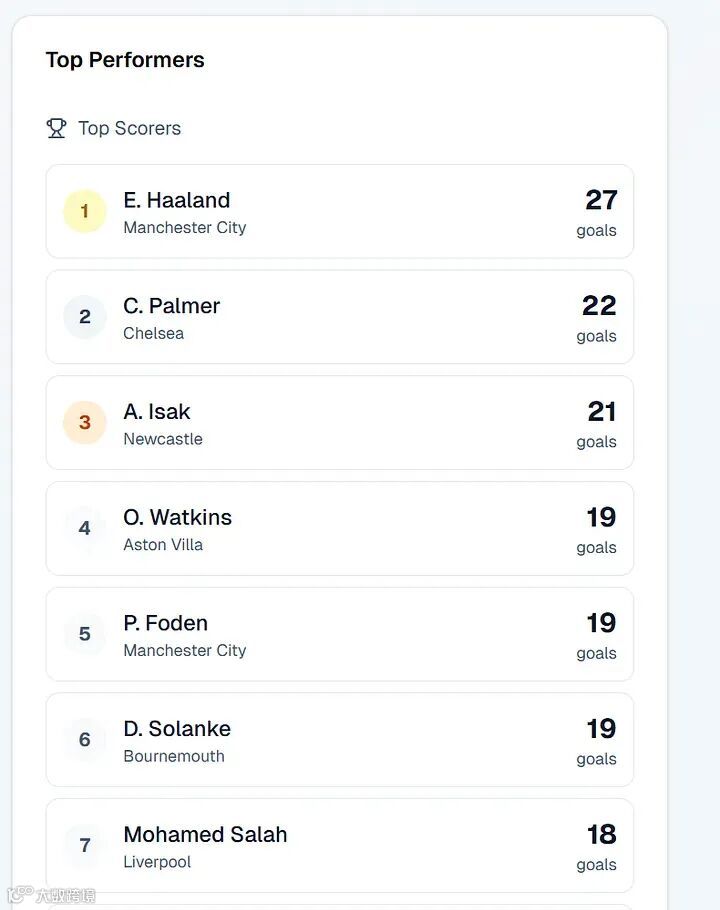
Task: Click the Top Scorers heading
Action: point(129,128)
